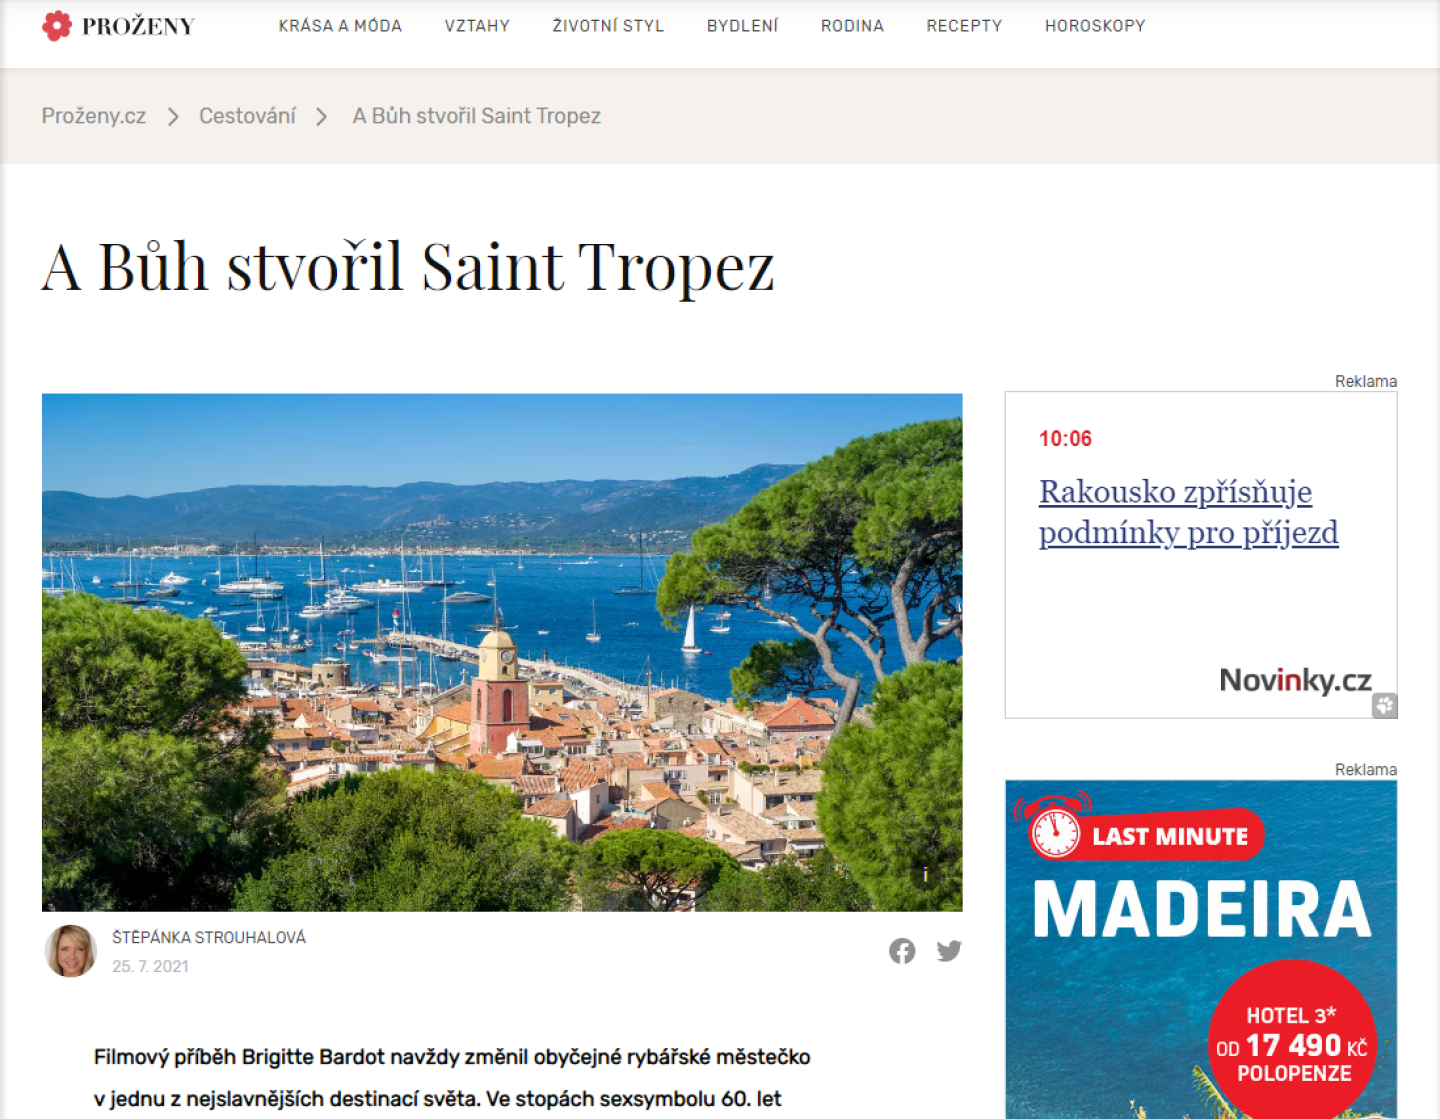Click the Saint Tropez harbor photo

(x=502, y=652)
